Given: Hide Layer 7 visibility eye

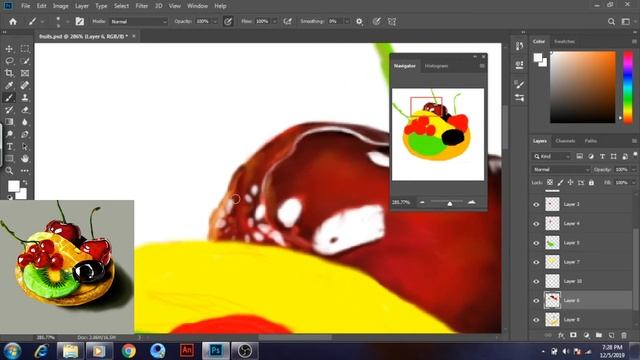Looking at the screenshot, I should pyautogui.click(x=536, y=262).
